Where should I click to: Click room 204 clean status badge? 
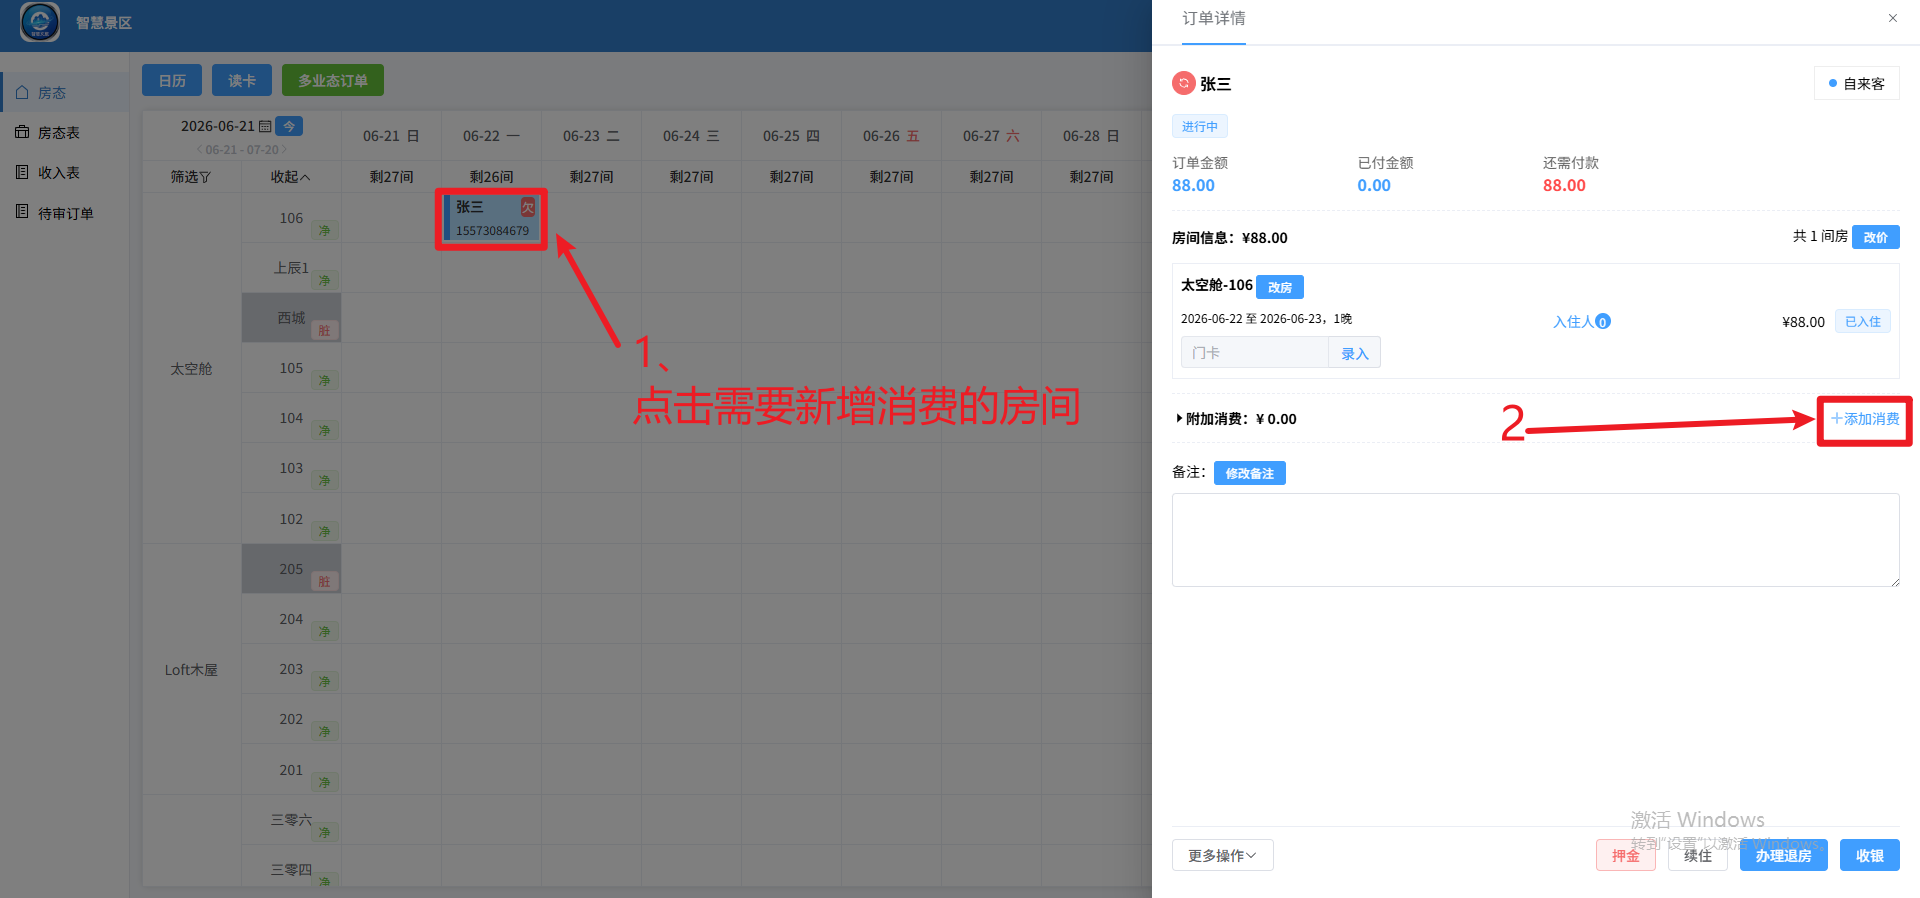click(x=324, y=632)
